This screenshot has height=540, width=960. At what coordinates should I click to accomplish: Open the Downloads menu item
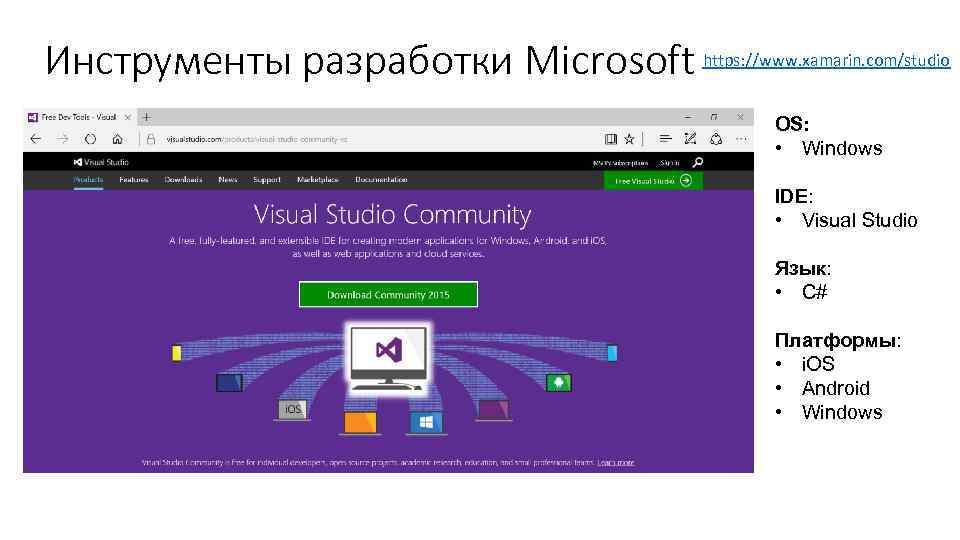coord(183,179)
